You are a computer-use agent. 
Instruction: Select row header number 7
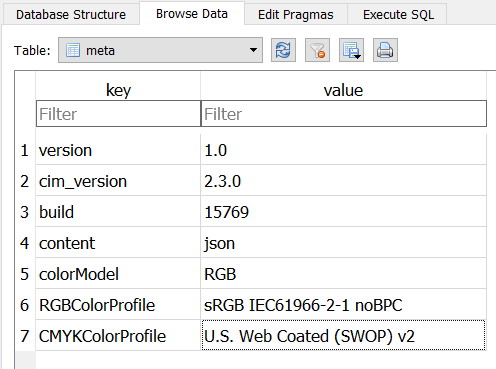click(x=25, y=335)
